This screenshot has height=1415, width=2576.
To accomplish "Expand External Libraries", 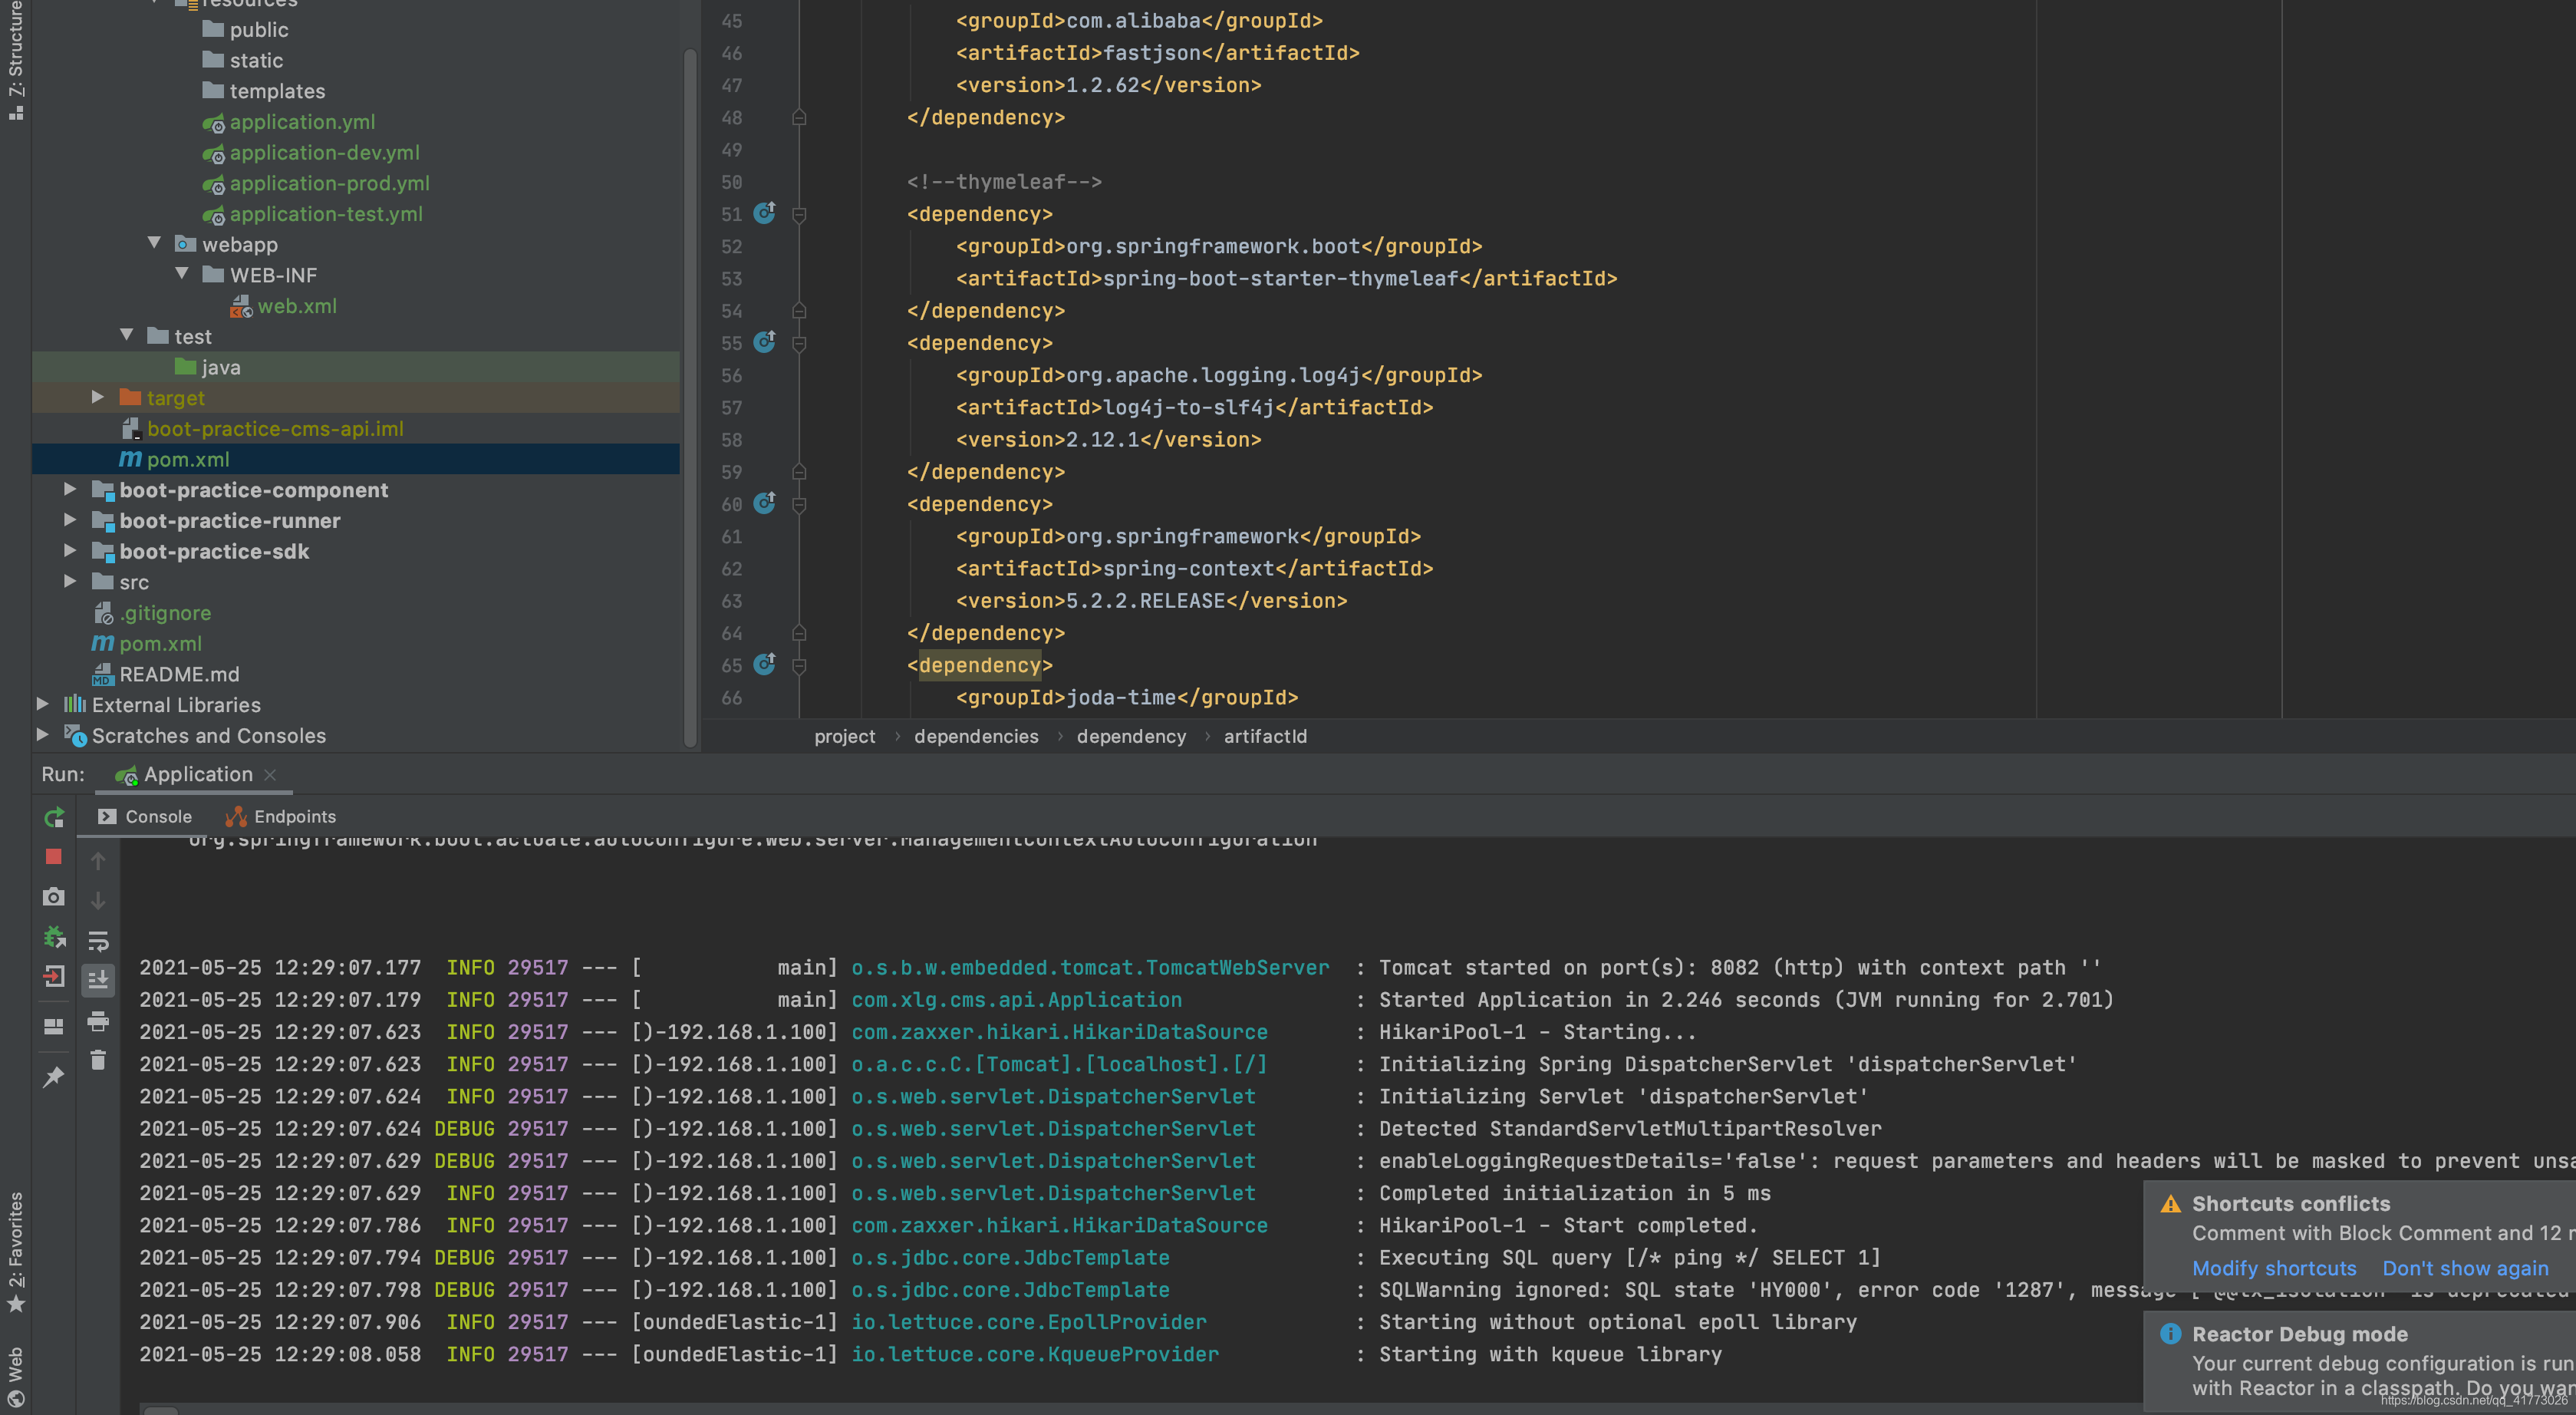I will [x=42, y=704].
